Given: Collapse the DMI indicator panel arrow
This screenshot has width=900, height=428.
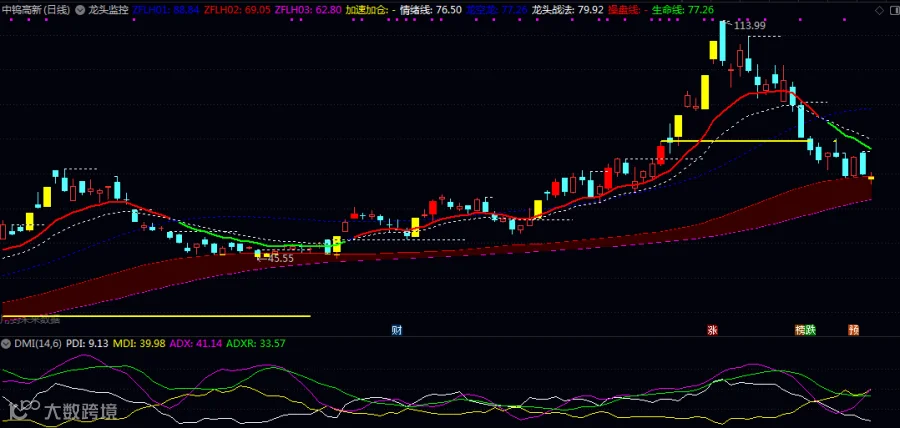Looking at the screenshot, I should pyautogui.click(x=6, y=344).
